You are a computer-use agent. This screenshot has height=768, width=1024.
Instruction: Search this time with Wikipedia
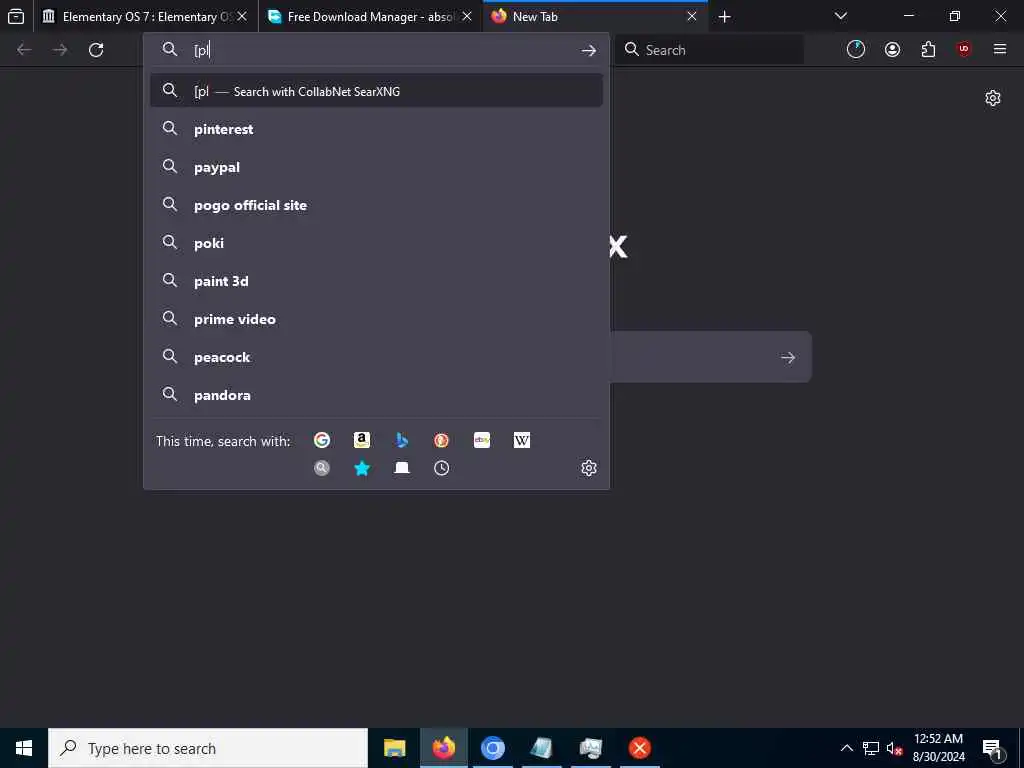click(522, 440)
